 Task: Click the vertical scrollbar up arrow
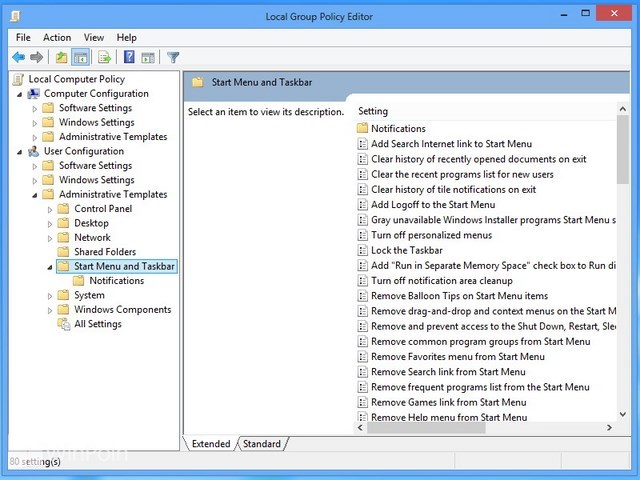(622, 109)
